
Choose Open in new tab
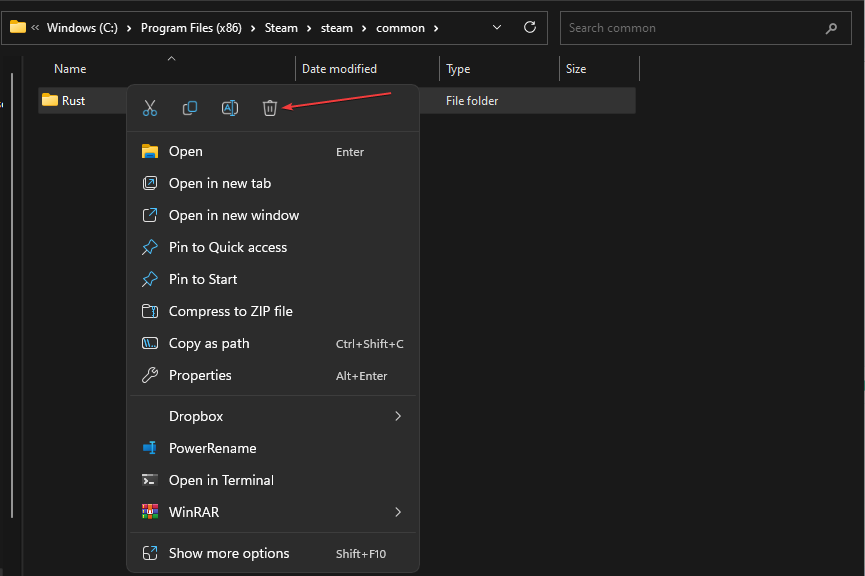tap(220, 183)
